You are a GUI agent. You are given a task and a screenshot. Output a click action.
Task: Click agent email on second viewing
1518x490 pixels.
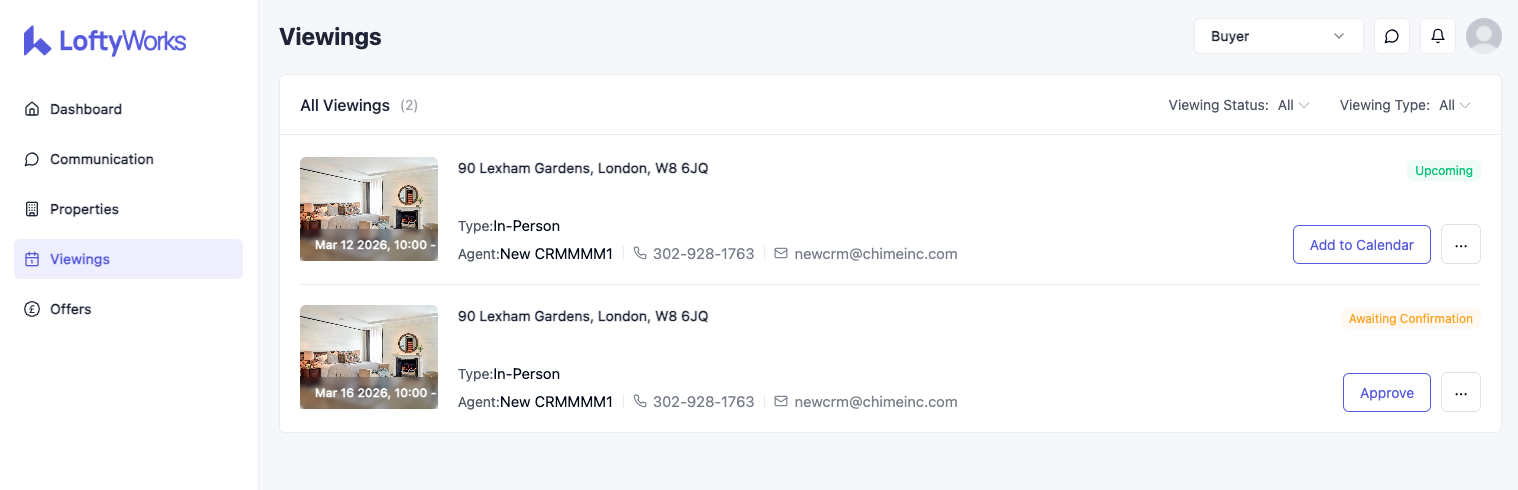click(x=875, y=402)
